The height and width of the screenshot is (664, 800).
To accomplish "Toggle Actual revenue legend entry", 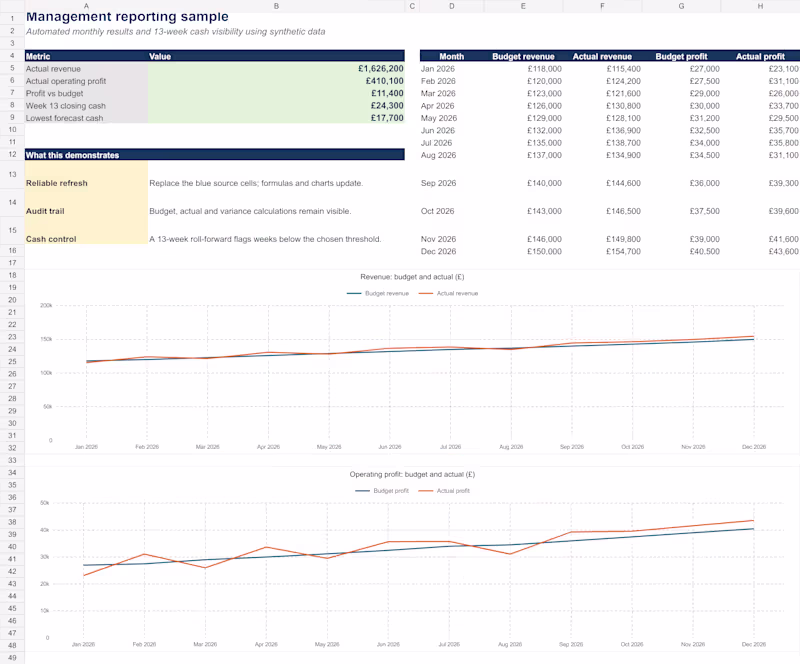I will point(448,293).
